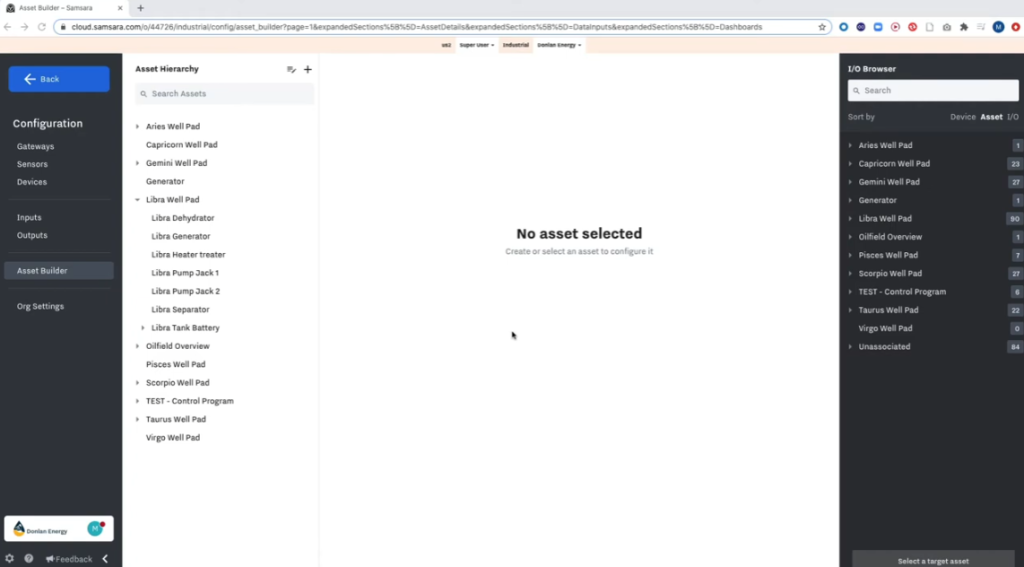Click the Unassociated count badge 84
Viewport: 1024px width, 567px height.
pos(1015,347)
